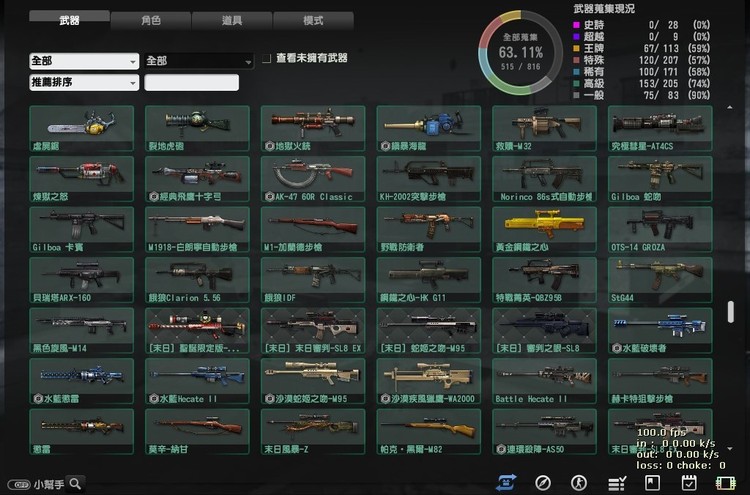Select the 餓狼IDF weapon card
Viewport: 750px width, 495px height.
coord(313,280)
